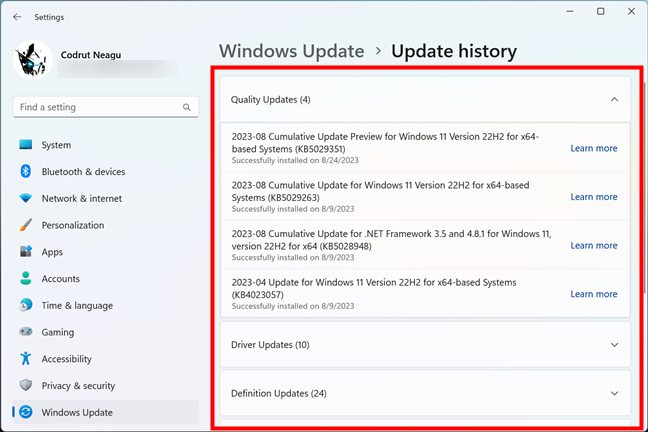Click the Accounts person icon

click(26, 278)
